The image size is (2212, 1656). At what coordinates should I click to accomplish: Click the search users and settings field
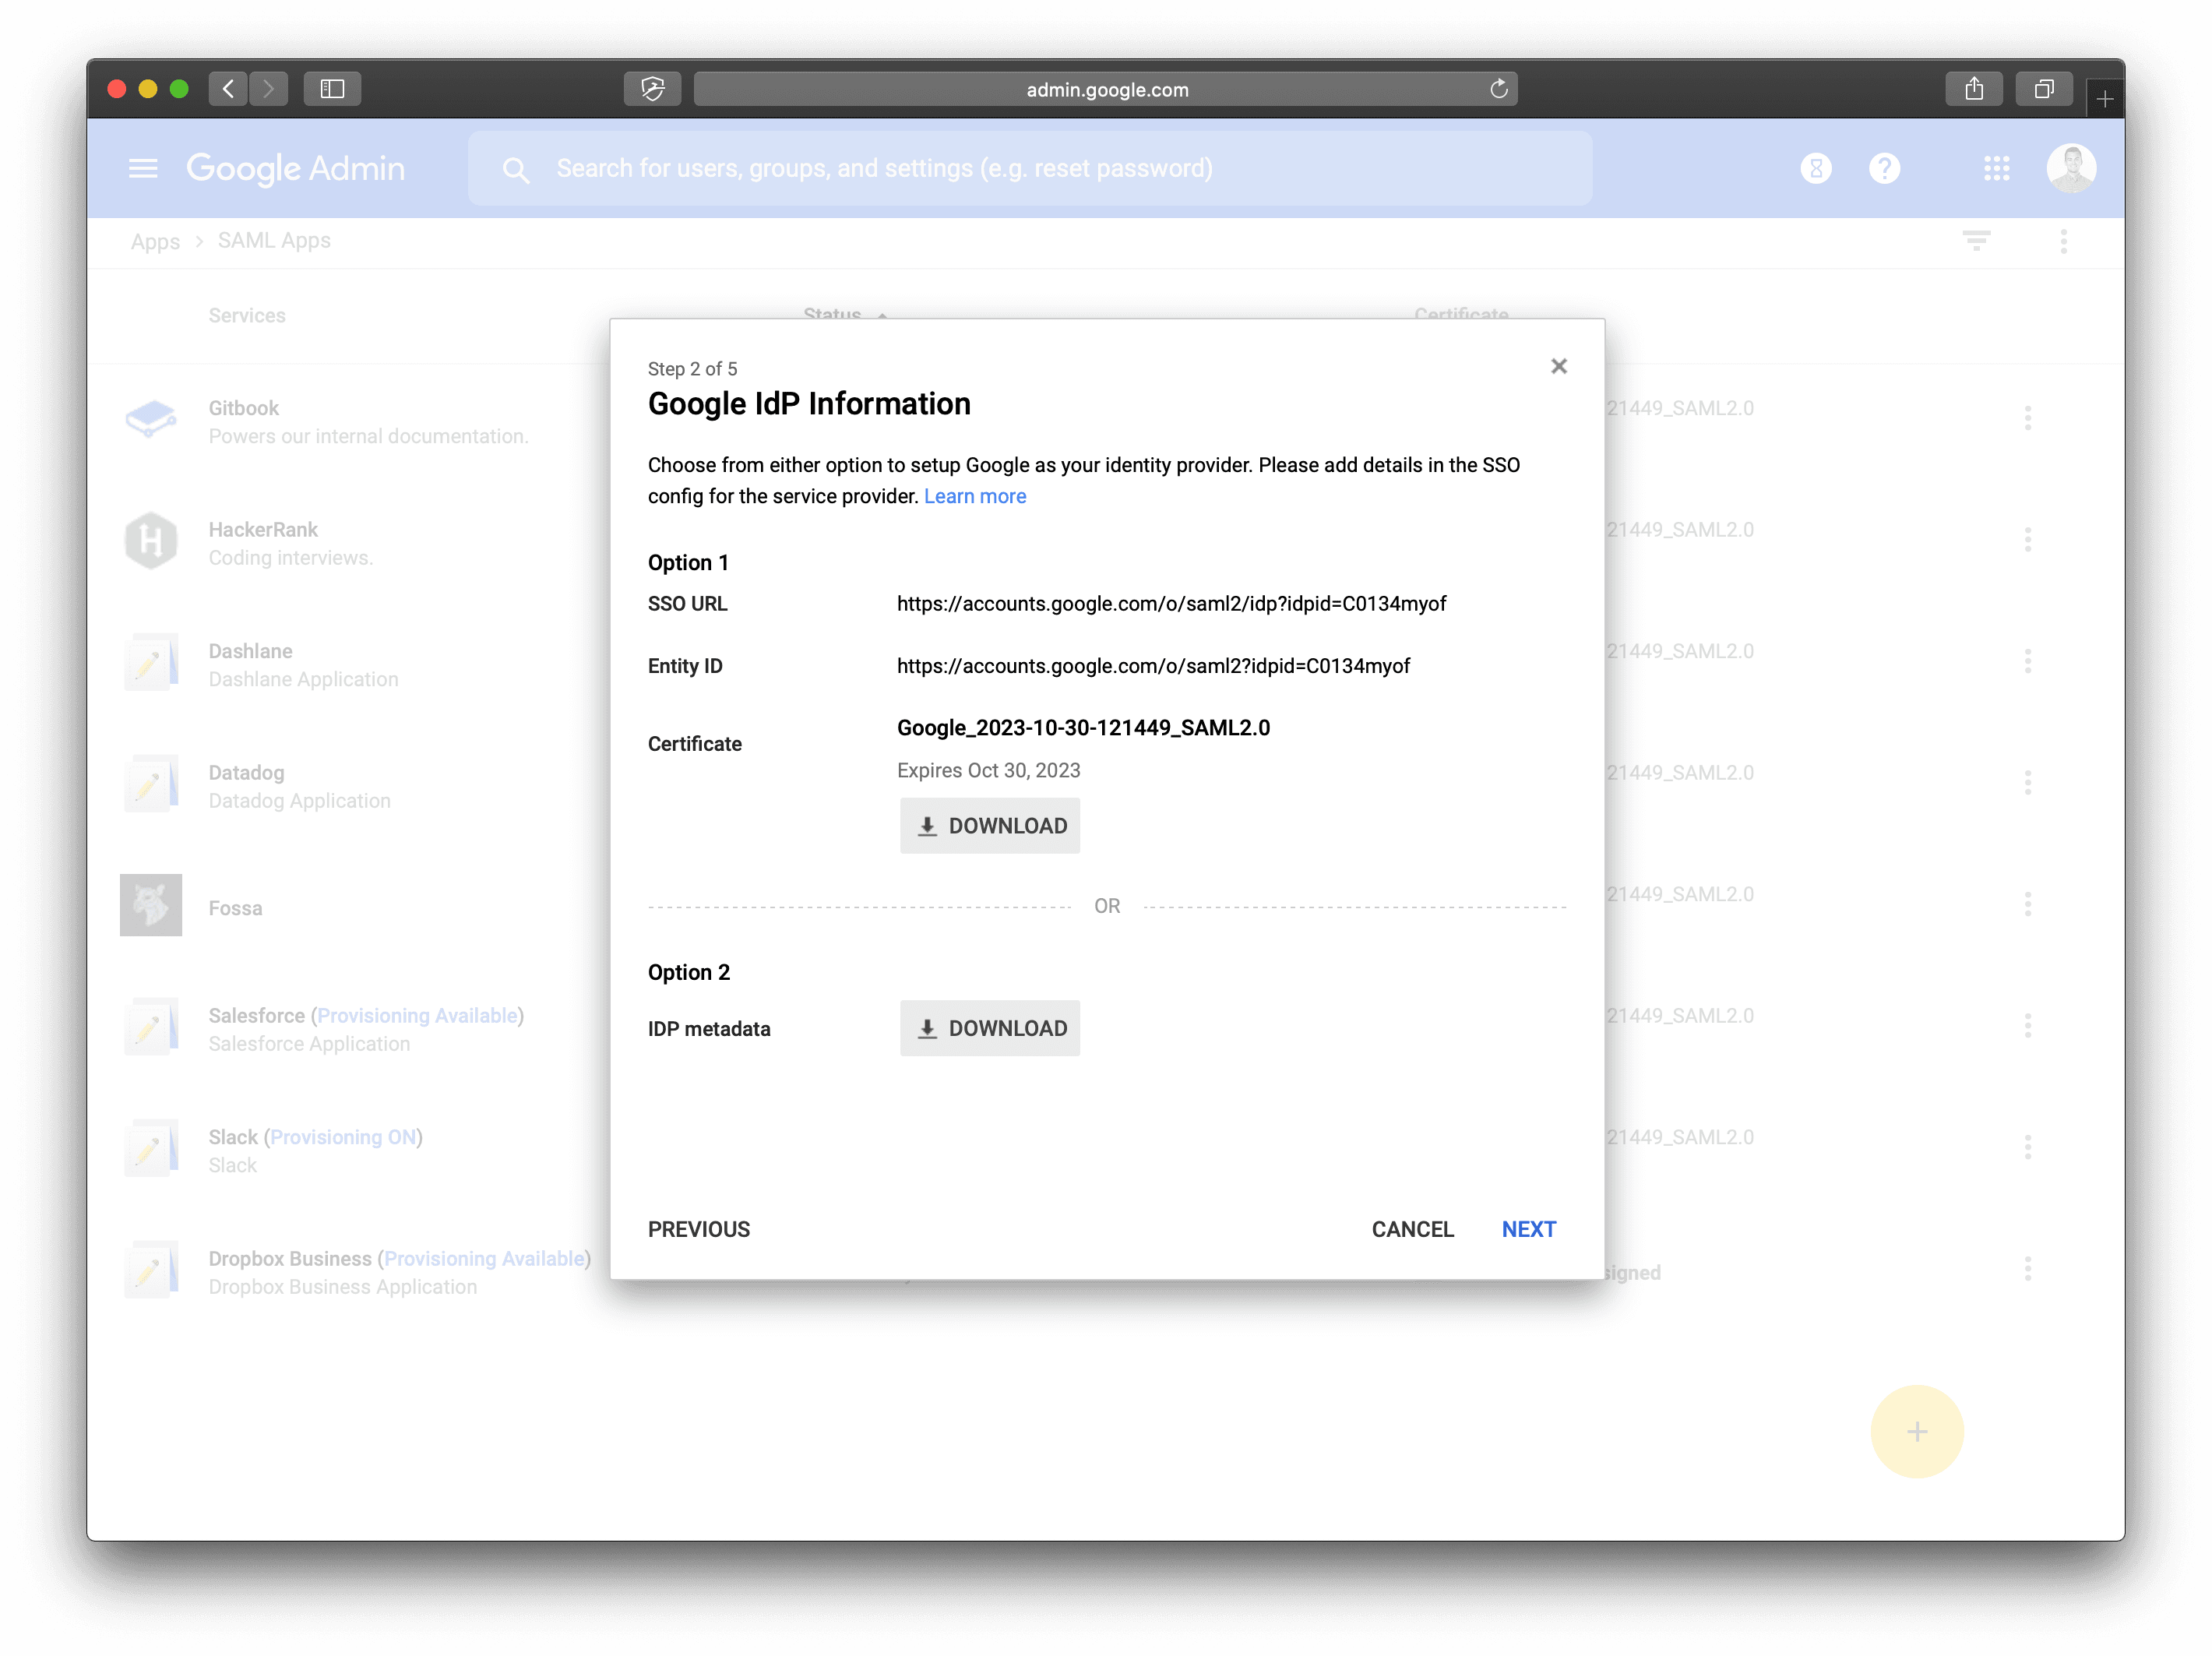[x=1030, y=168]
